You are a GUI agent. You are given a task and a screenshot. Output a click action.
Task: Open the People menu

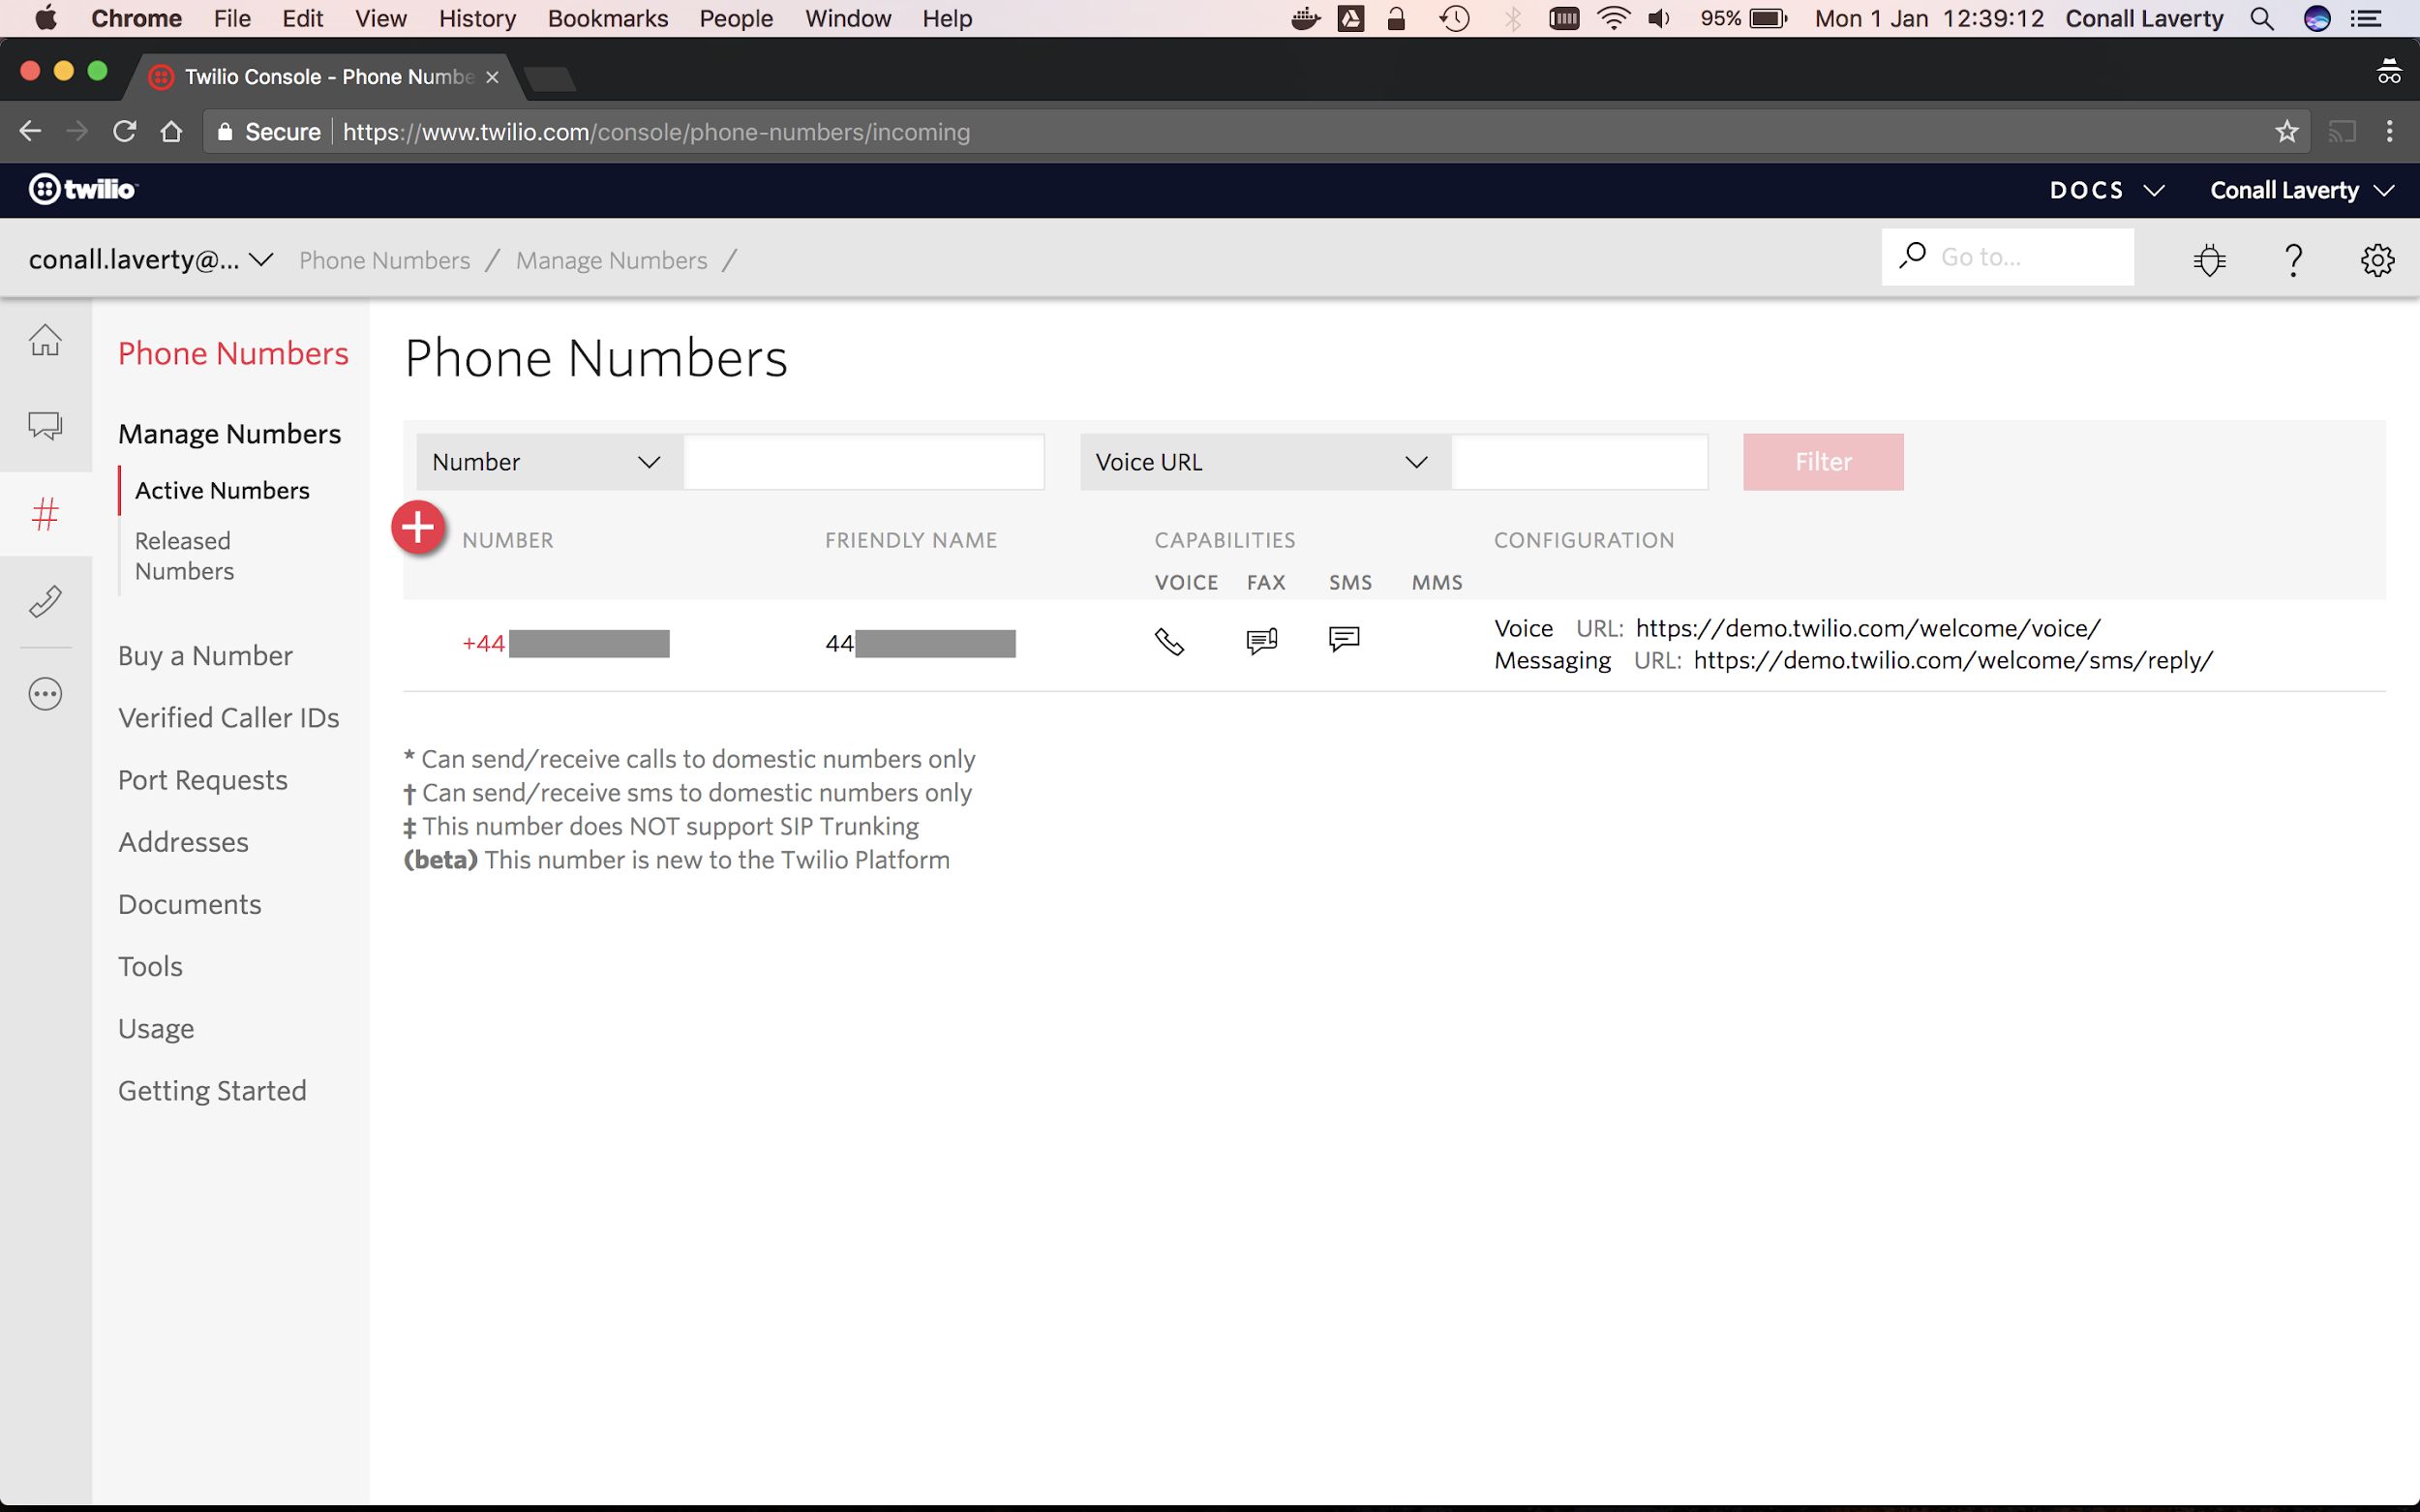point(736,18)
